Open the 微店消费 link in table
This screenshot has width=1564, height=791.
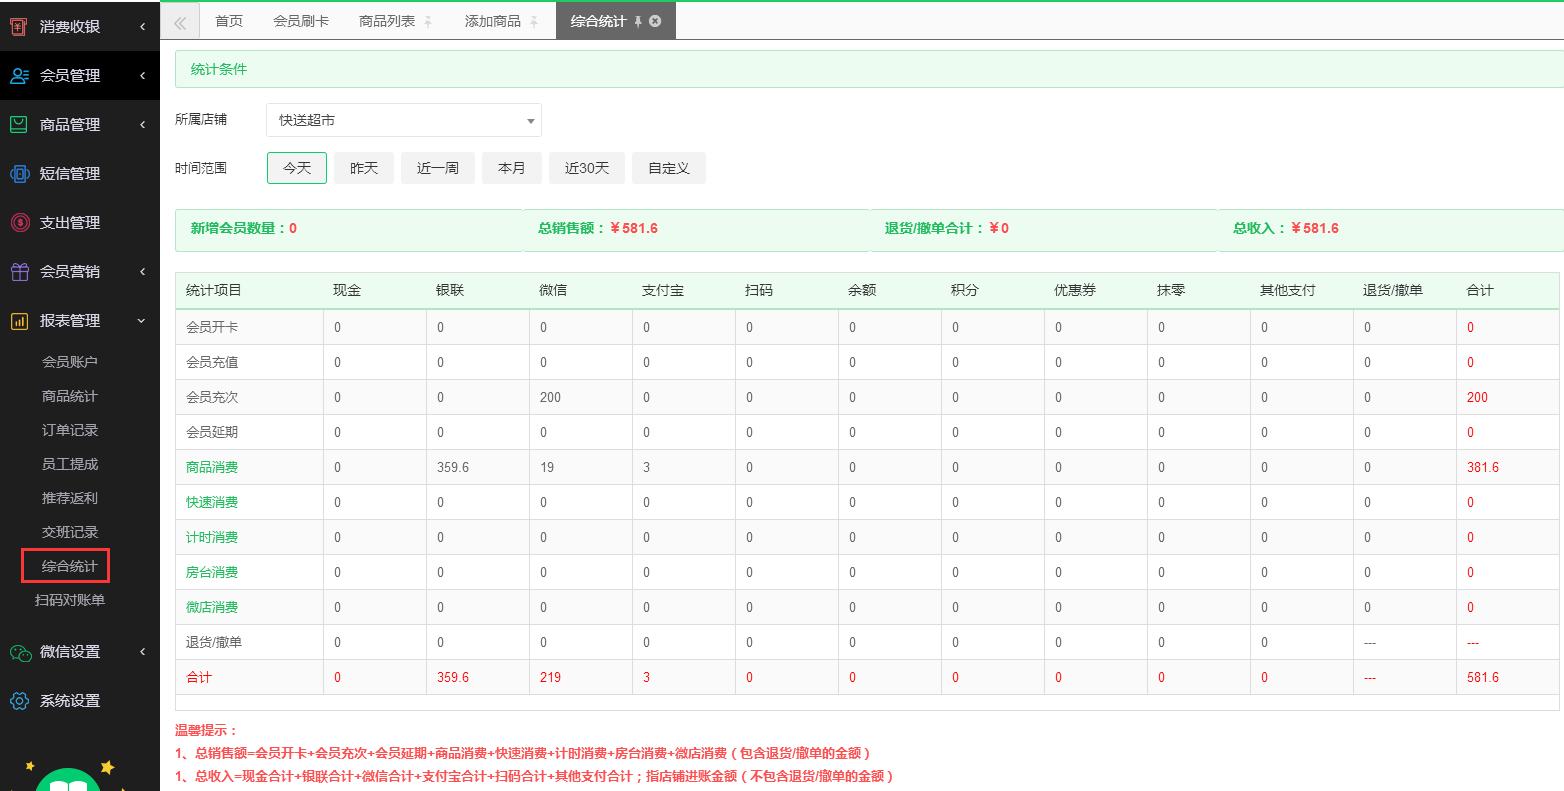coord(212,607)
